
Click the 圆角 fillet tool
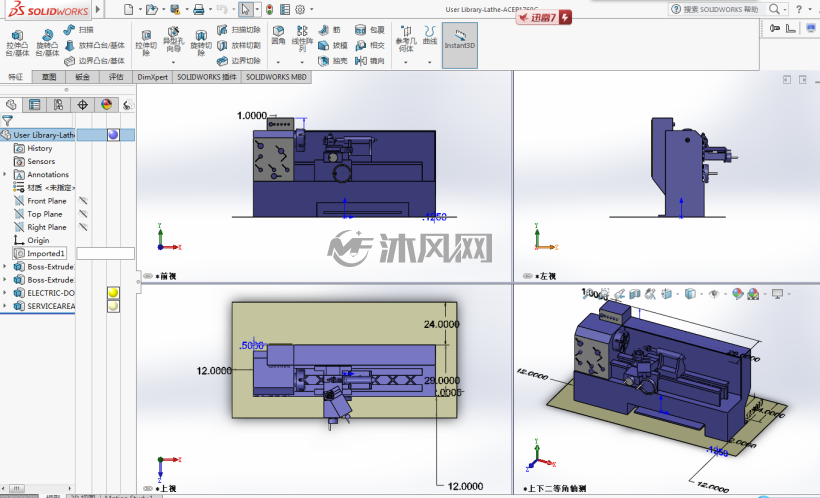[278, 35]
